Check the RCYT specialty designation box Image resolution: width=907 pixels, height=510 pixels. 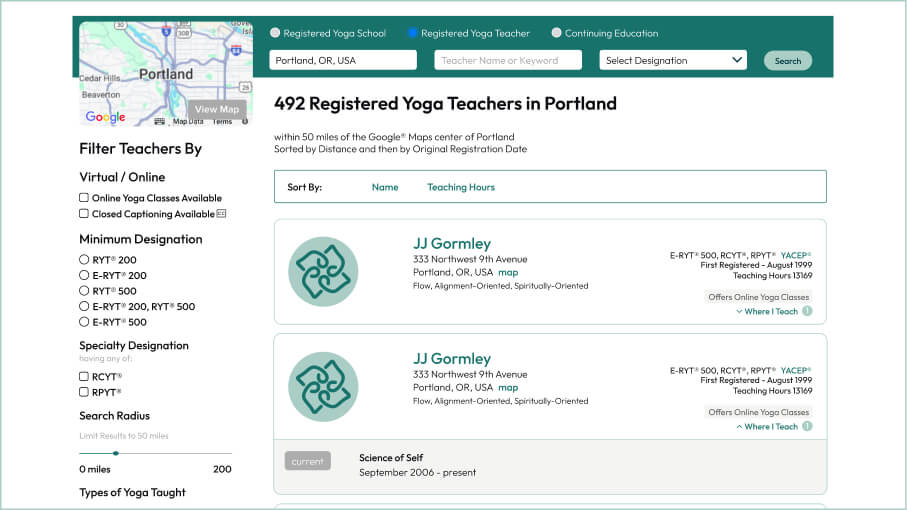click(x=84, y=377)
